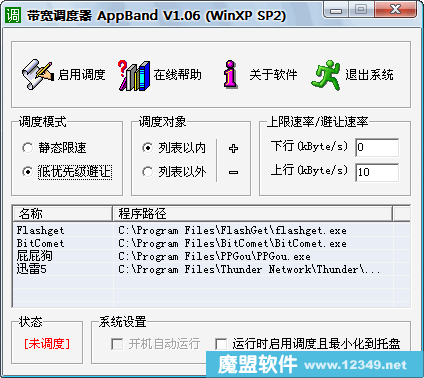424x378 pixels.
Task: Enable 运行时启用调度且最小化到托盘 checkbox
Action: click(221, 344)
